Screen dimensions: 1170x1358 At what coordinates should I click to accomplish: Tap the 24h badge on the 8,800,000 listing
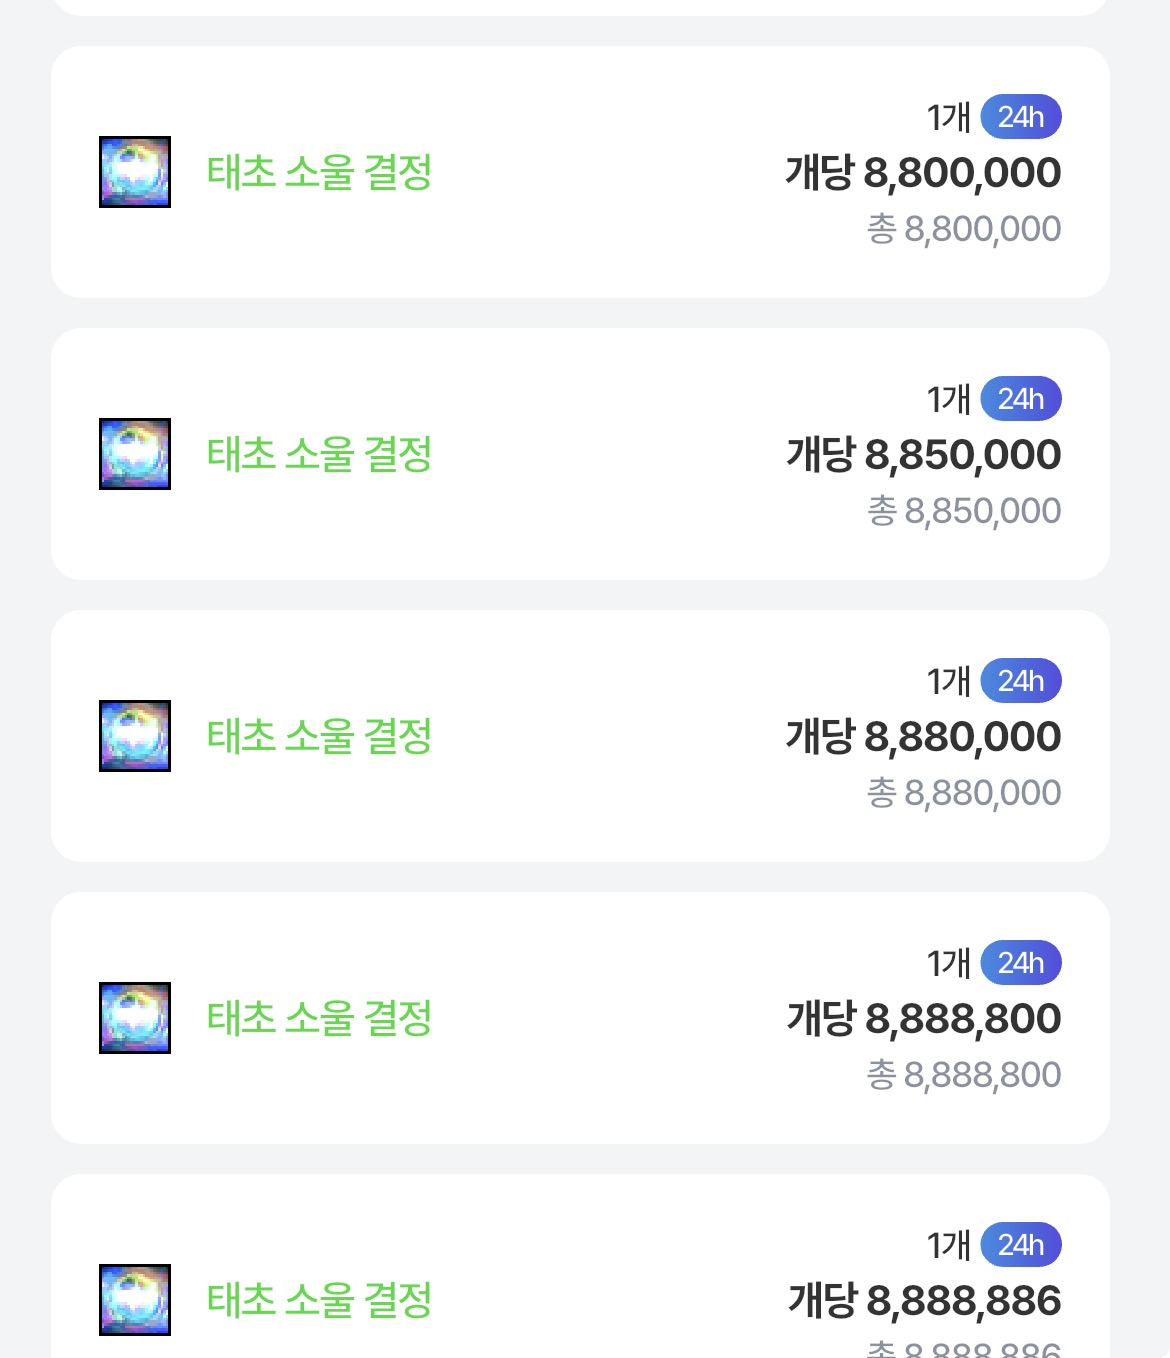tap(1020, 117)
